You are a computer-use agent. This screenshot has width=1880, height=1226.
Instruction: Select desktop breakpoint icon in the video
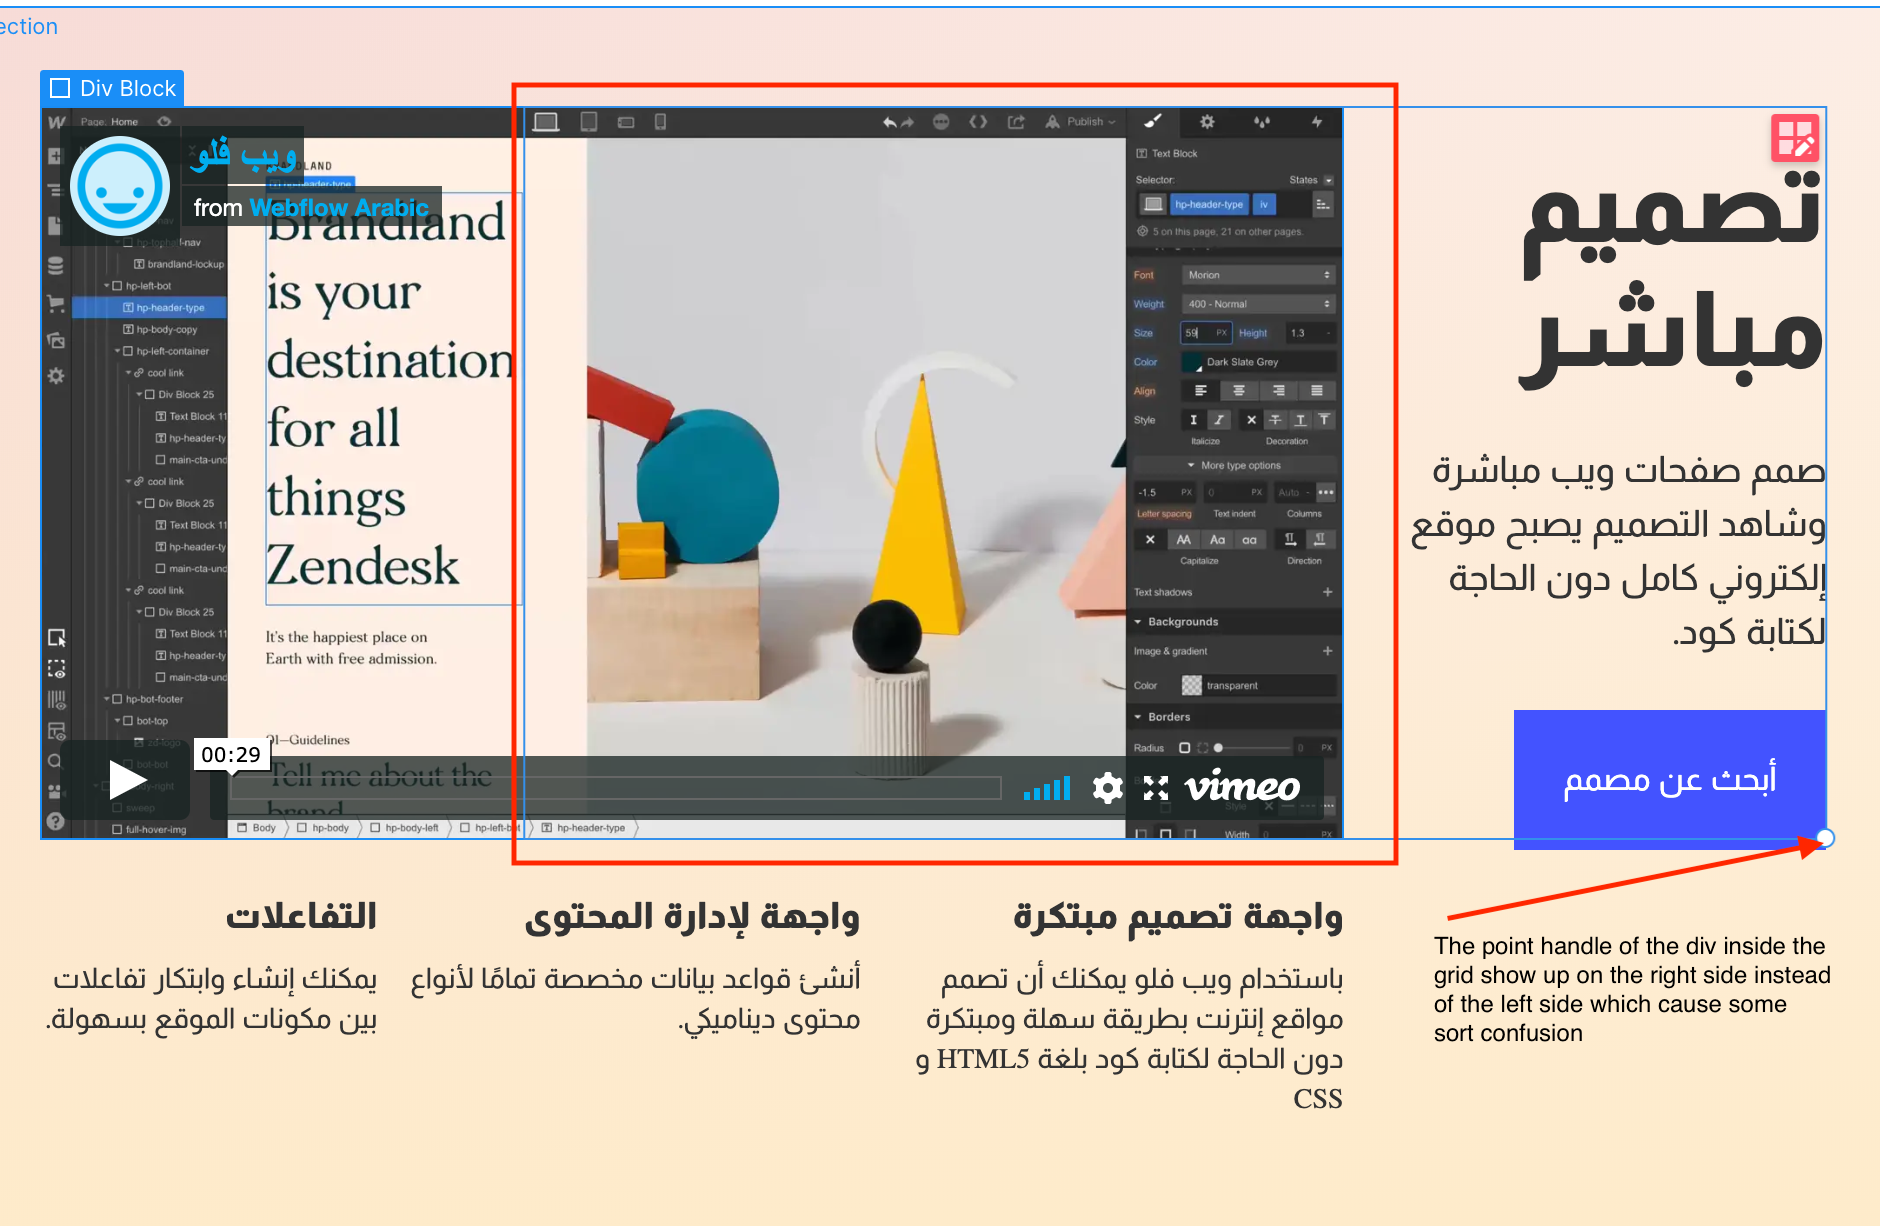[546, 122]
